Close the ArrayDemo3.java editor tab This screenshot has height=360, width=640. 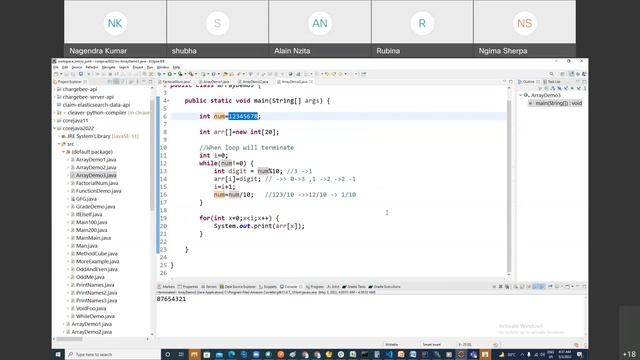coord(311,82)
